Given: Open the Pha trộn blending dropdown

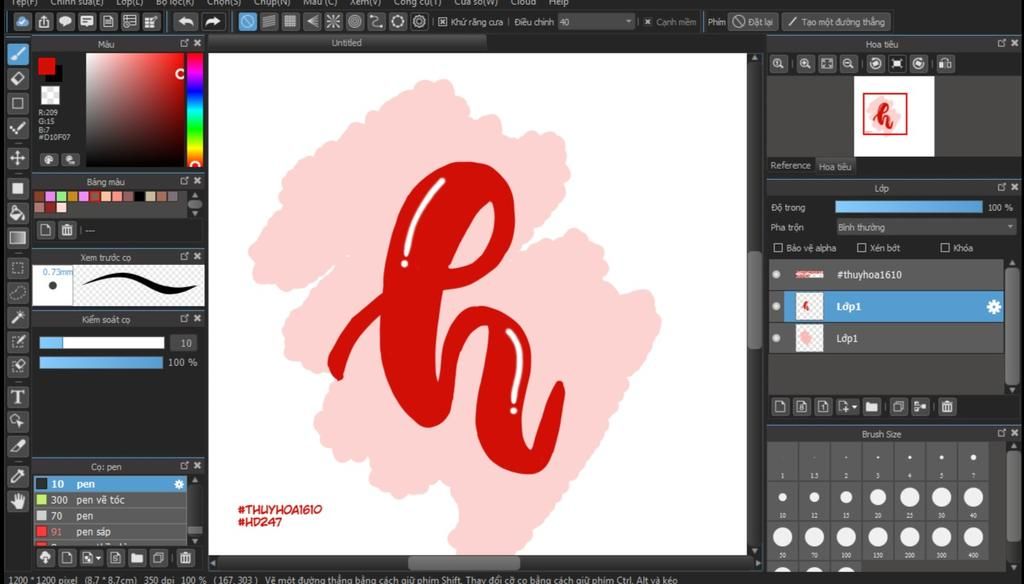Looking at the screenshot, I should 926,227.
